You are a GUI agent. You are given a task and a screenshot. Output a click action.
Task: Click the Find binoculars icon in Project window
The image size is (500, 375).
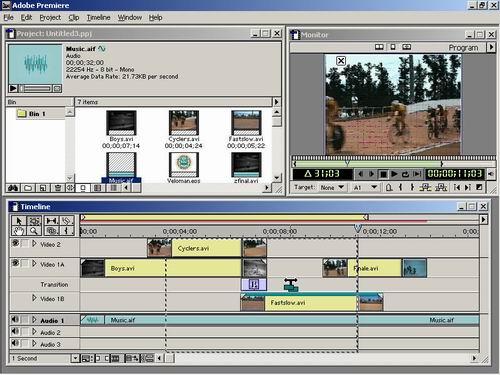tap(13, 188)
